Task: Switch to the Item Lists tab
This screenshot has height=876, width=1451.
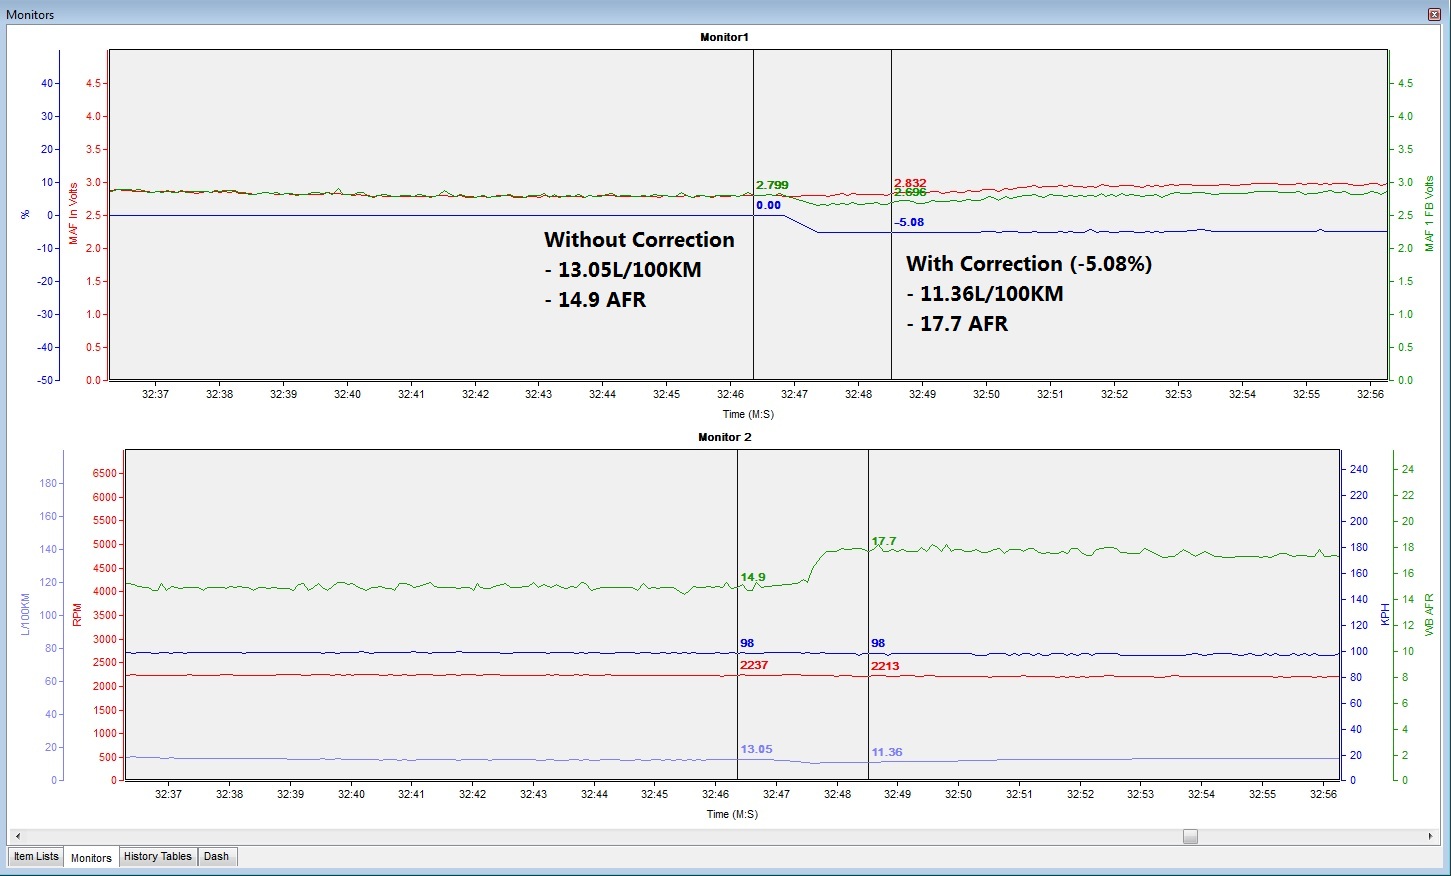Action: pyautogui.click(x=36, y=857)
